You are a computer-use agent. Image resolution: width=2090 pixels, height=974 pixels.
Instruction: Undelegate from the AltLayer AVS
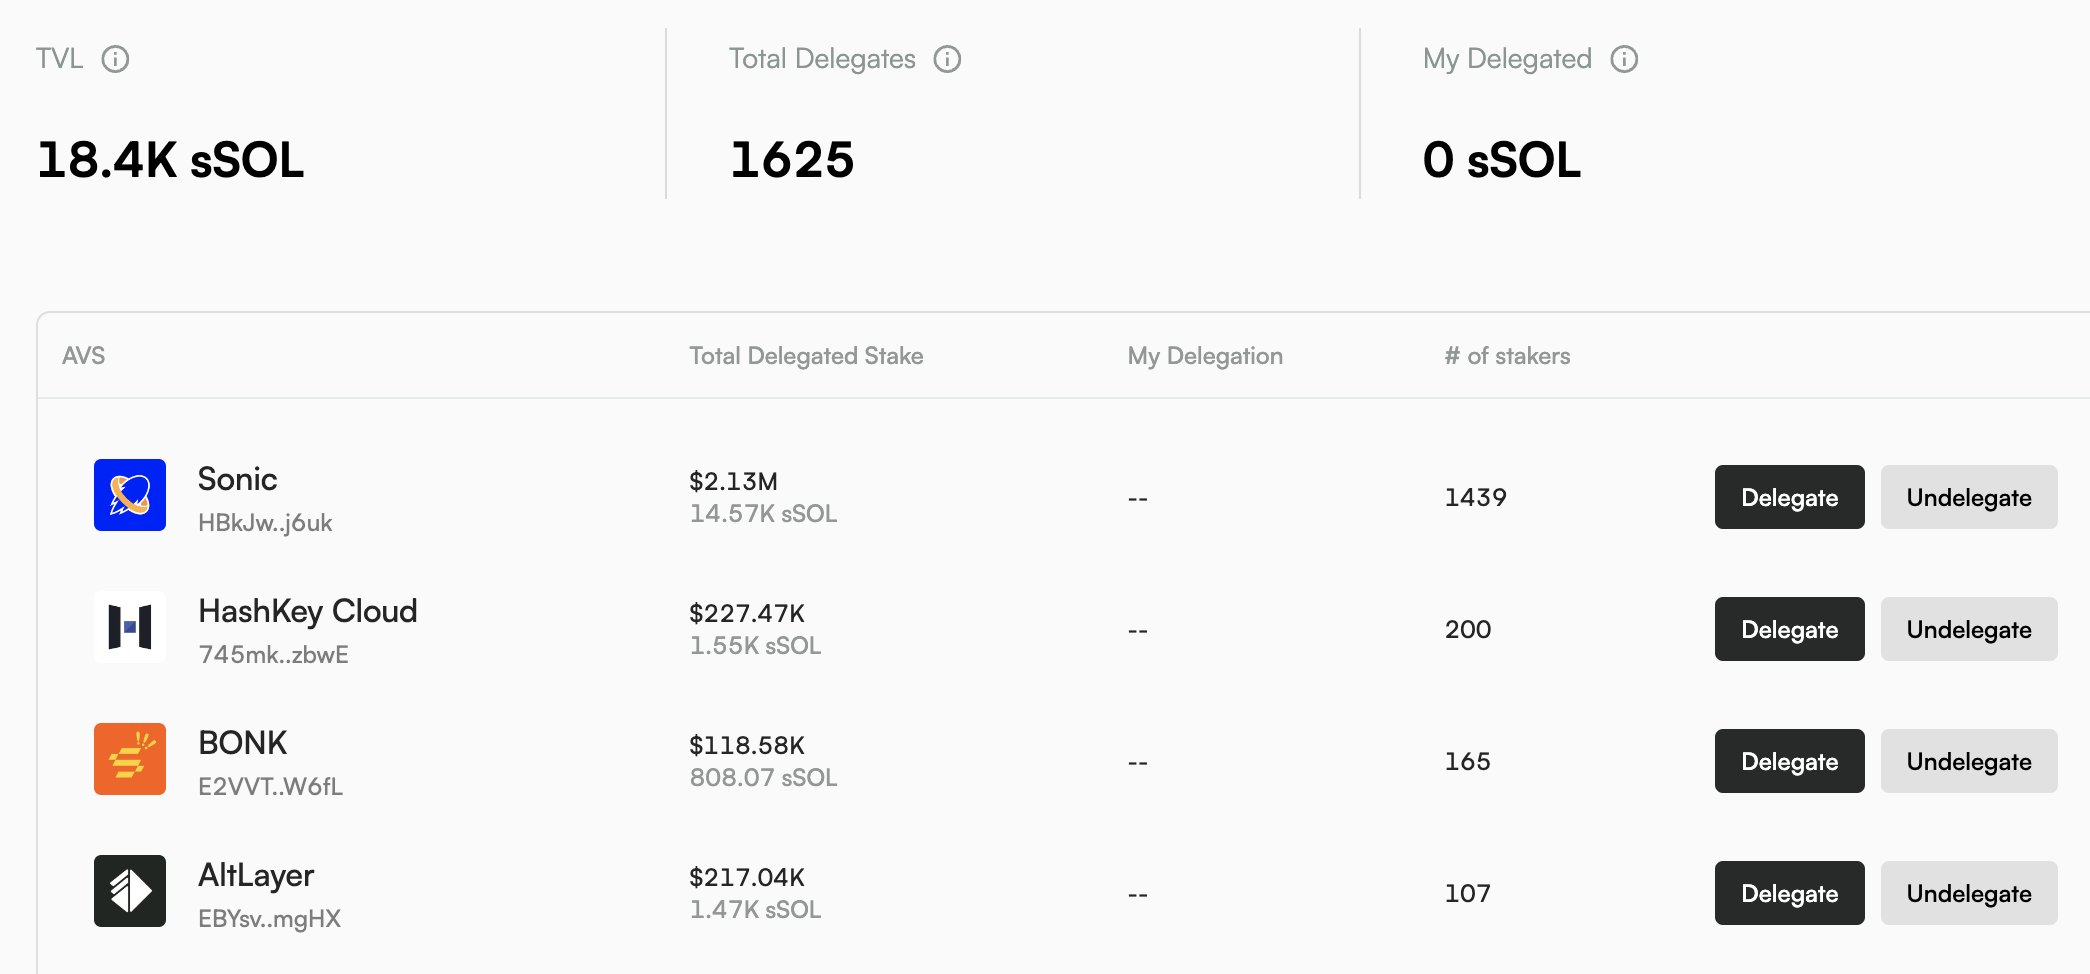click(x=1969, y=893)
